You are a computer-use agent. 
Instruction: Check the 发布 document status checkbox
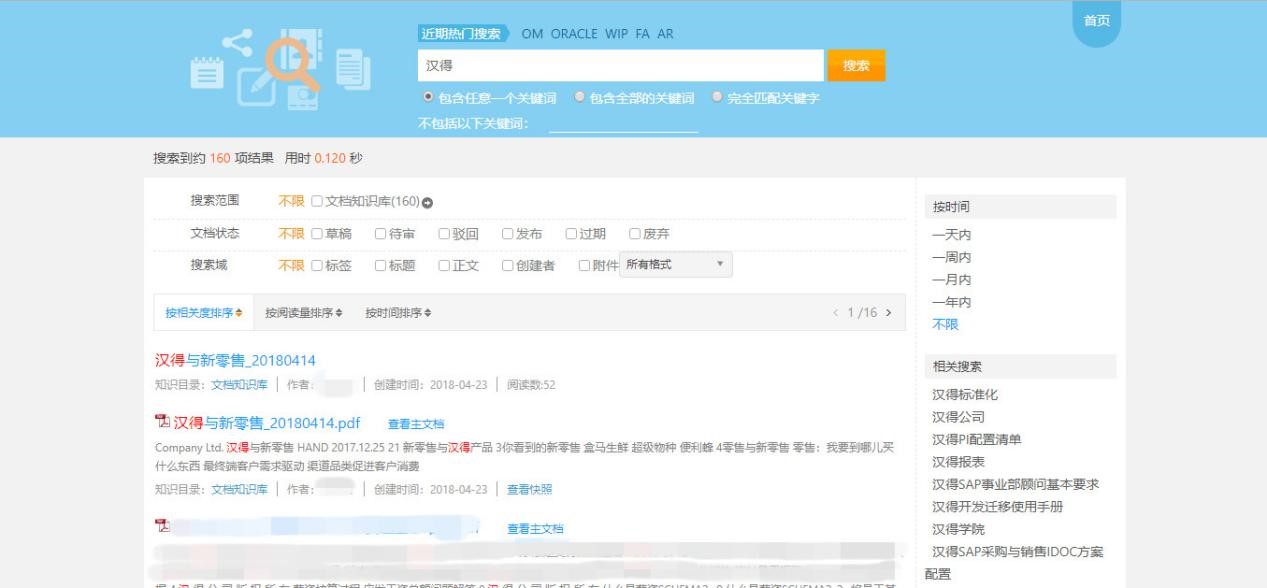508,234
